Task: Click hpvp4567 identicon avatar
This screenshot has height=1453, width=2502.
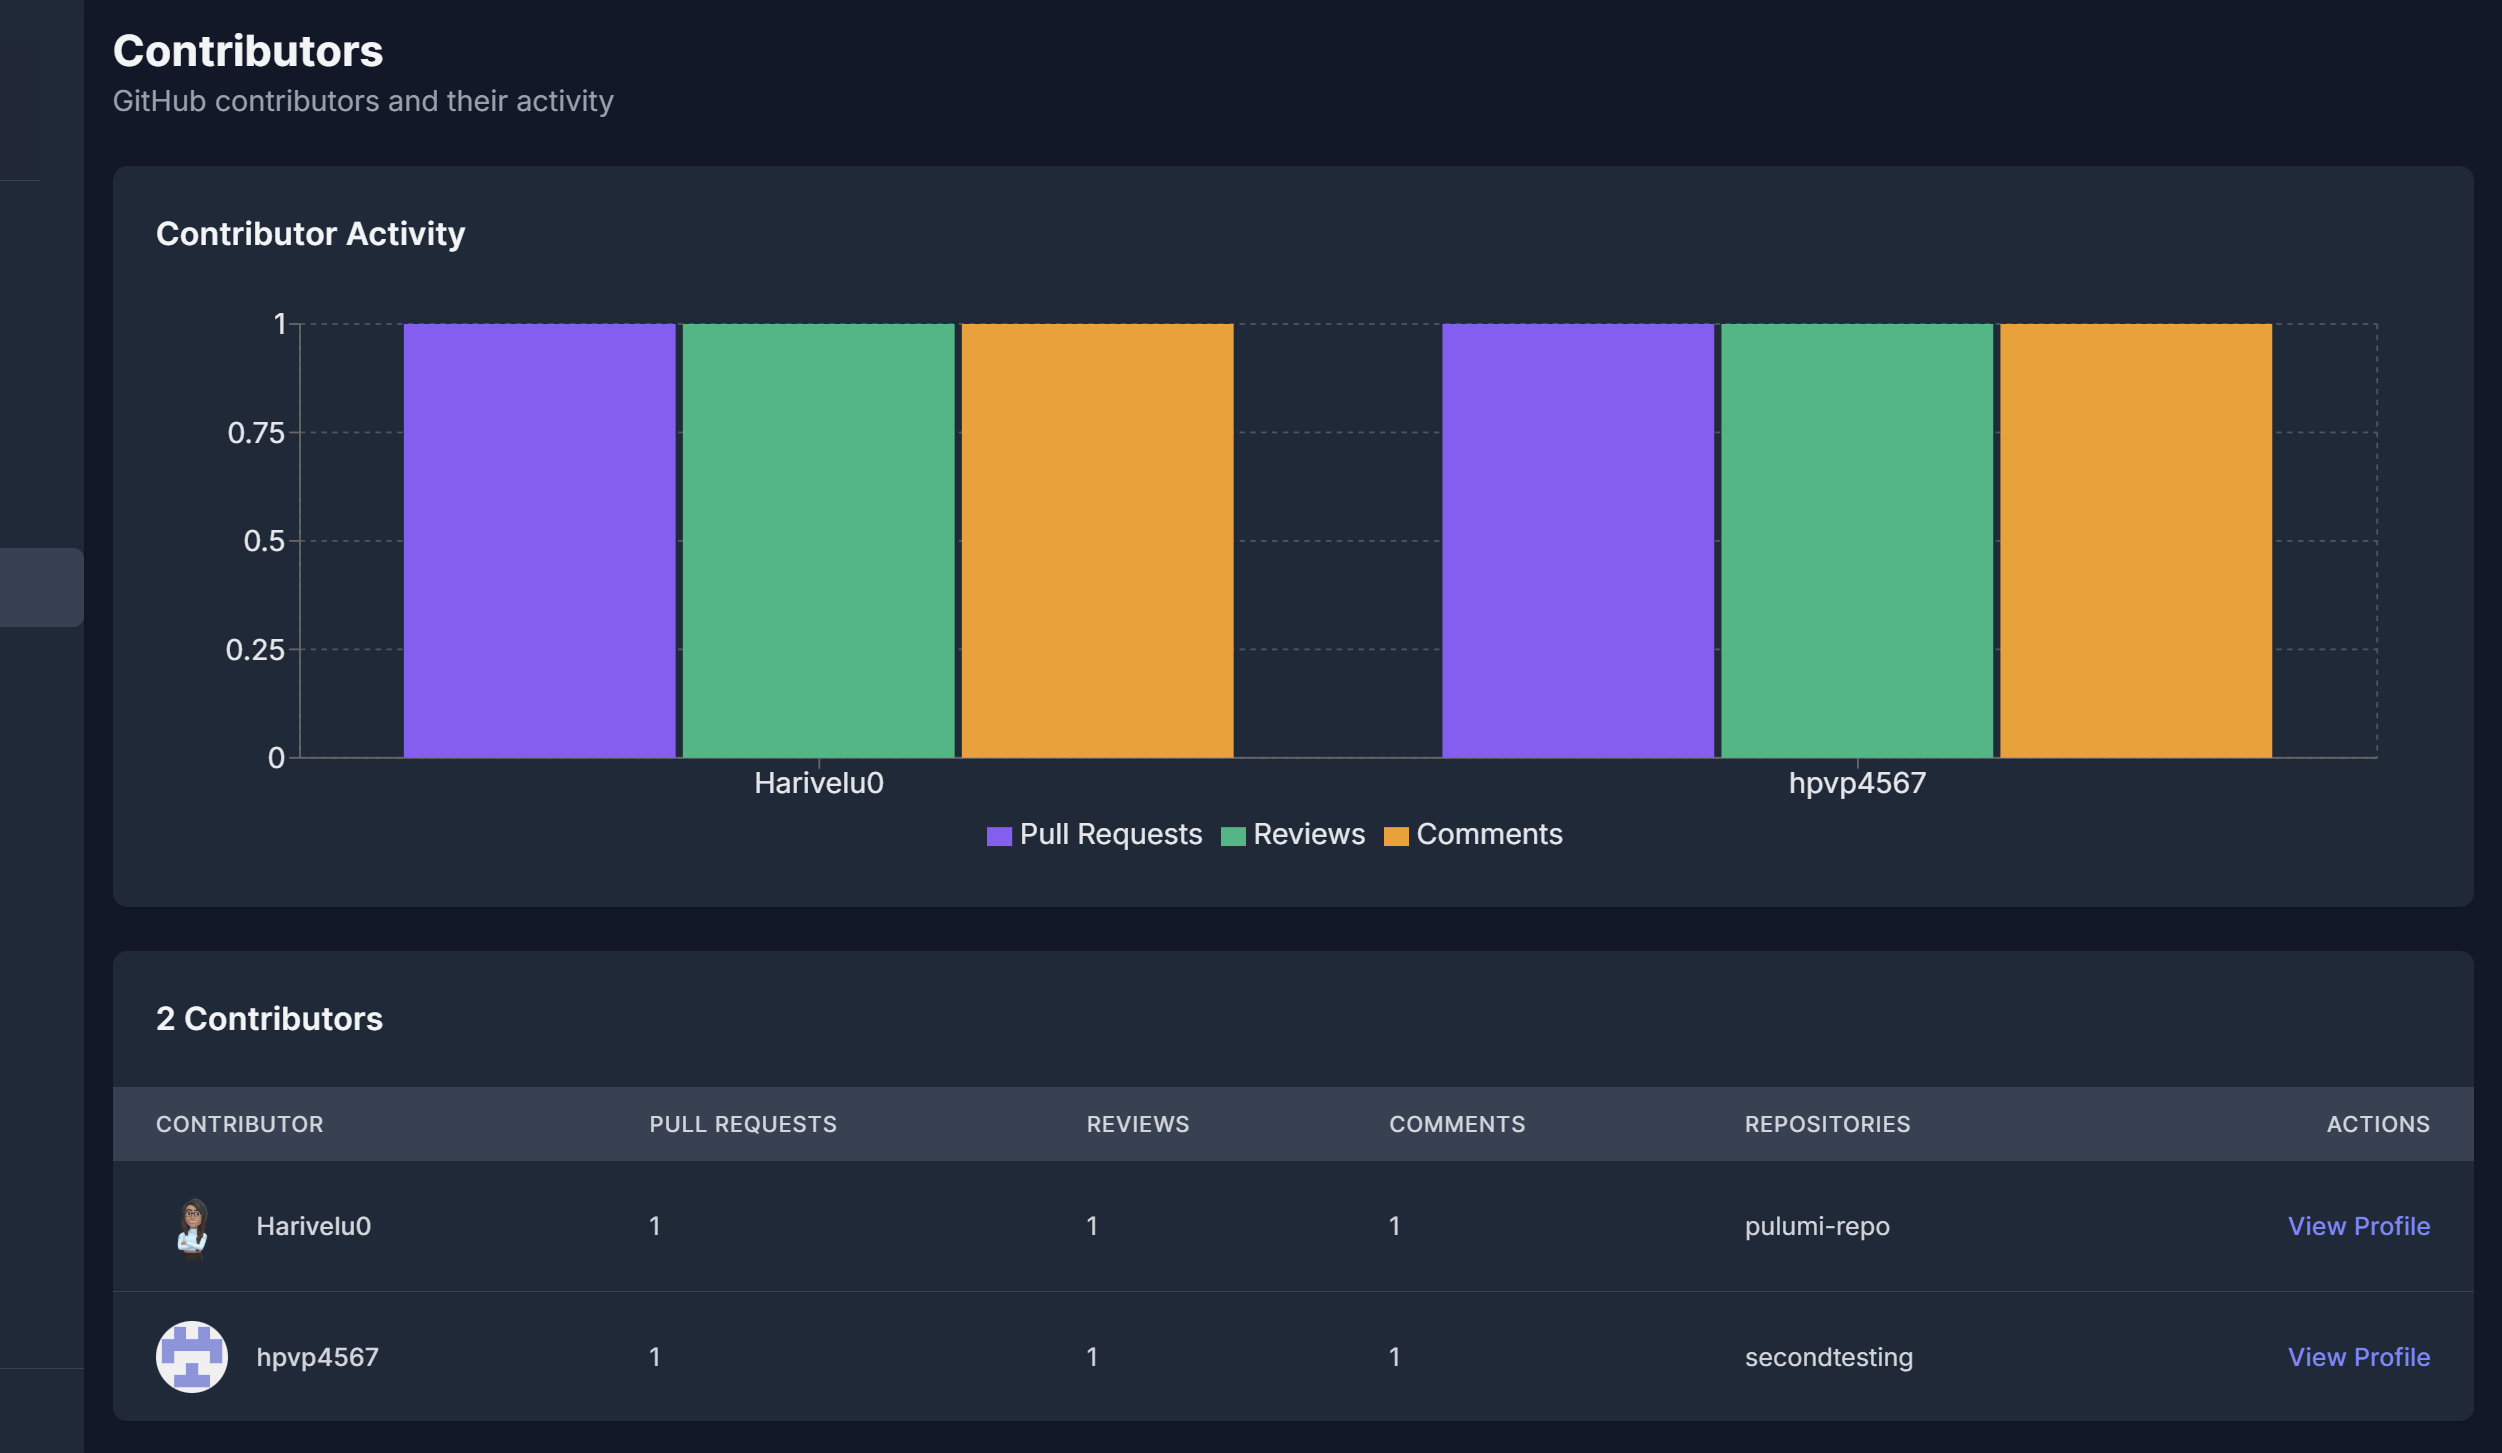Action: coord(192,1357)
